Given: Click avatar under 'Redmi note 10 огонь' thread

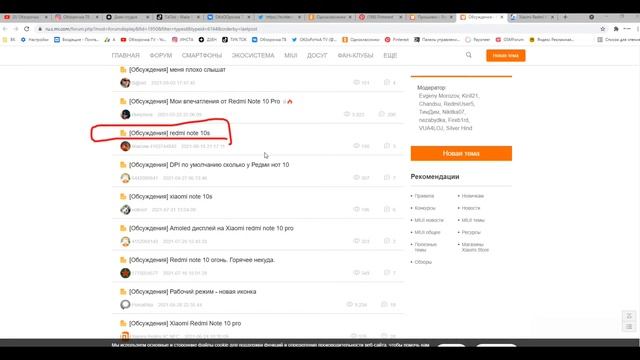Looking at the screenshot, I should [125, 273].
